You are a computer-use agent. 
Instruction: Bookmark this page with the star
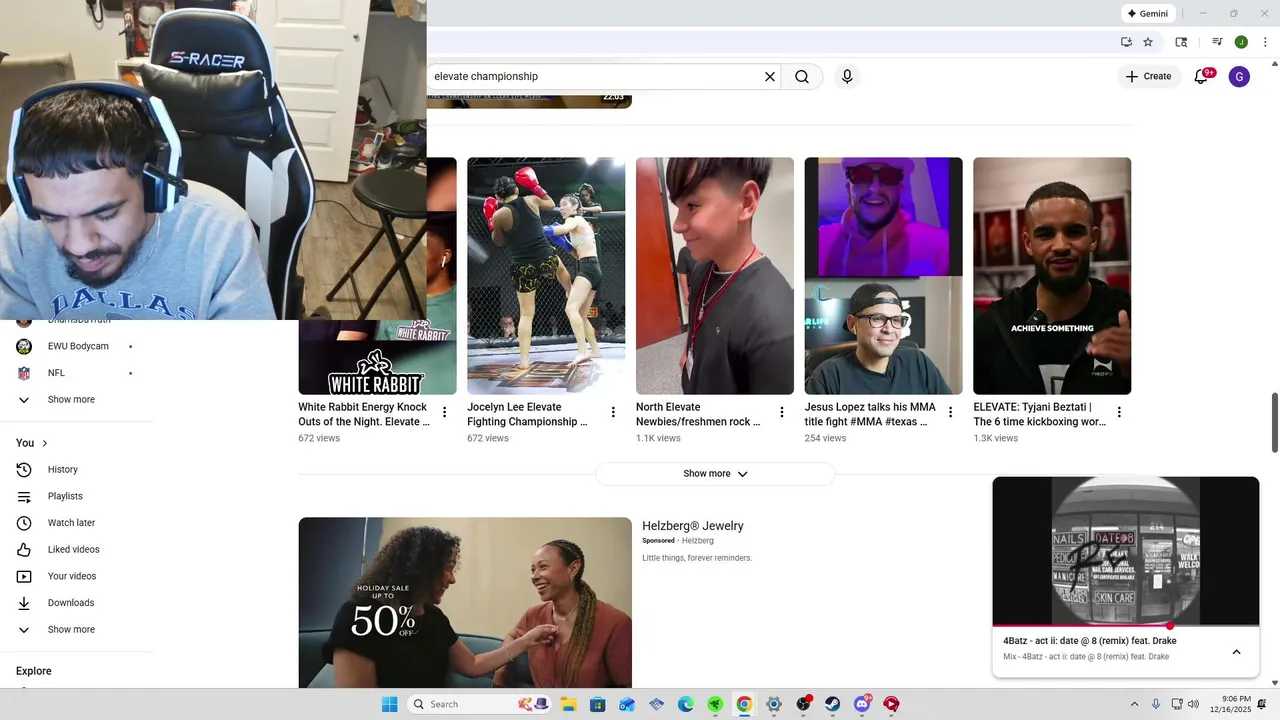[x=1148, y=42]
